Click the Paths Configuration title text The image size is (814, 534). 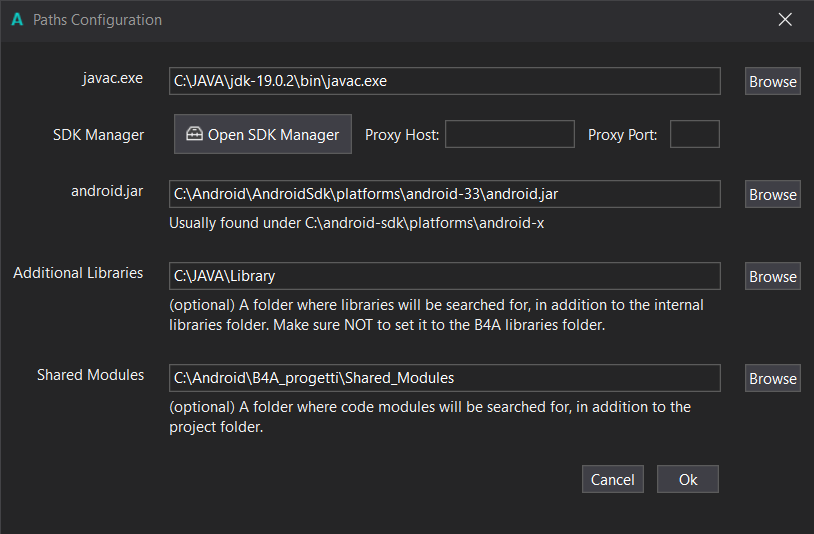click(x=97, y=20)
